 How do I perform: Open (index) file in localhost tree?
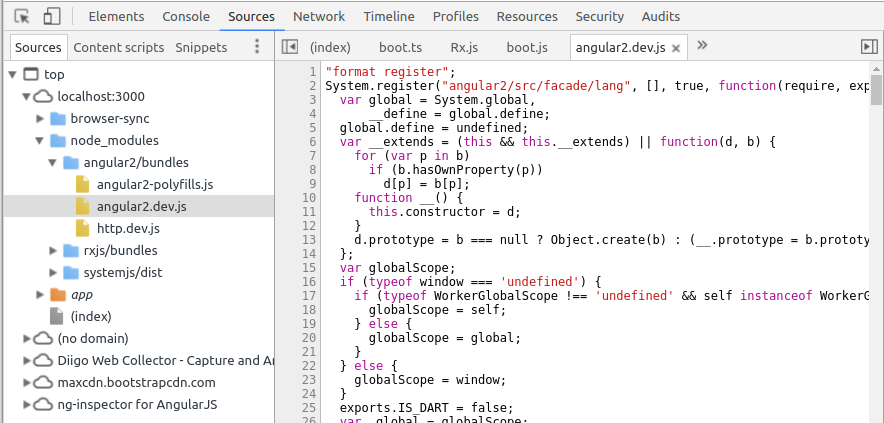[x=91, y=316]
